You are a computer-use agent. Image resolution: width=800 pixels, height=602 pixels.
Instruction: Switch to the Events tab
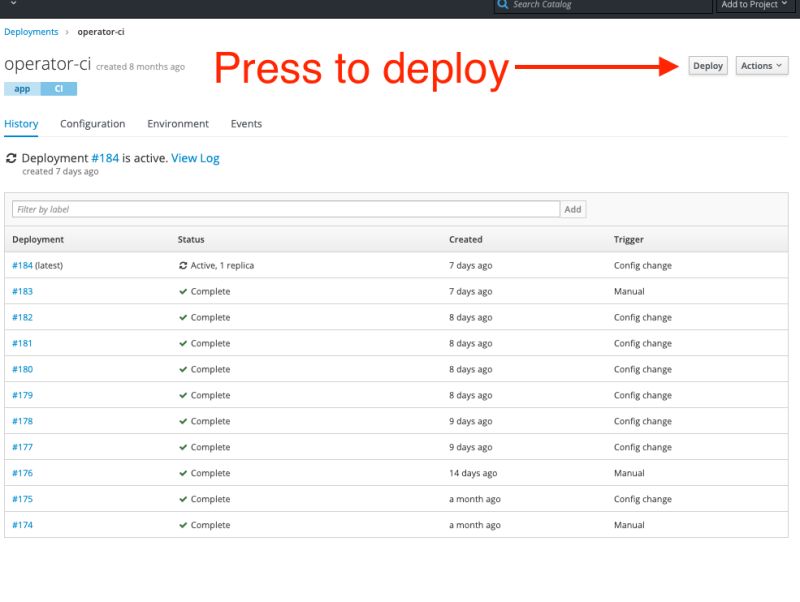pos(246,124)
